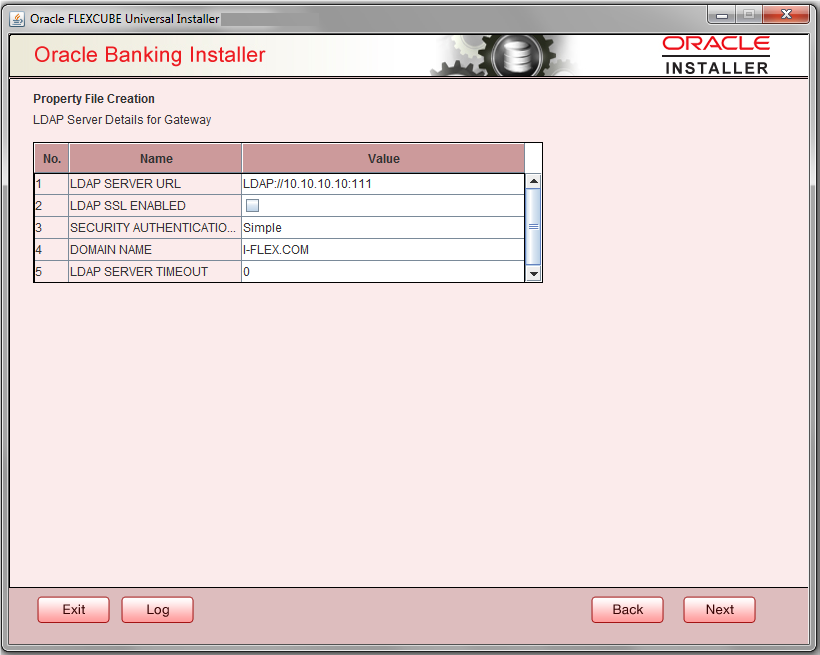Viewport: 820px width, 655px height.
Task: Click the Name column header
Action: click(155, 159)
